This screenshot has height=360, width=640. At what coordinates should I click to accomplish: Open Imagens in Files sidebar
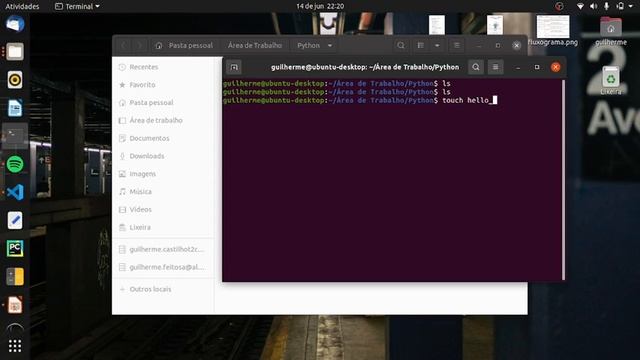(163, 174)
